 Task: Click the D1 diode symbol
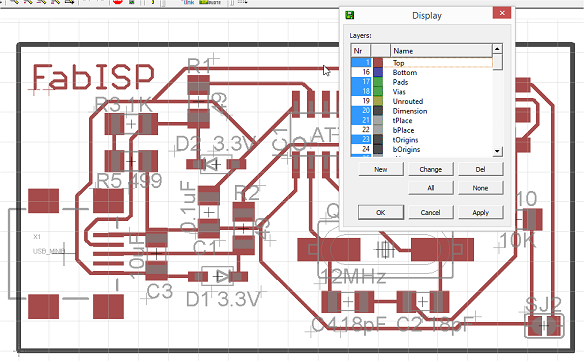click(x=218, y=276)
